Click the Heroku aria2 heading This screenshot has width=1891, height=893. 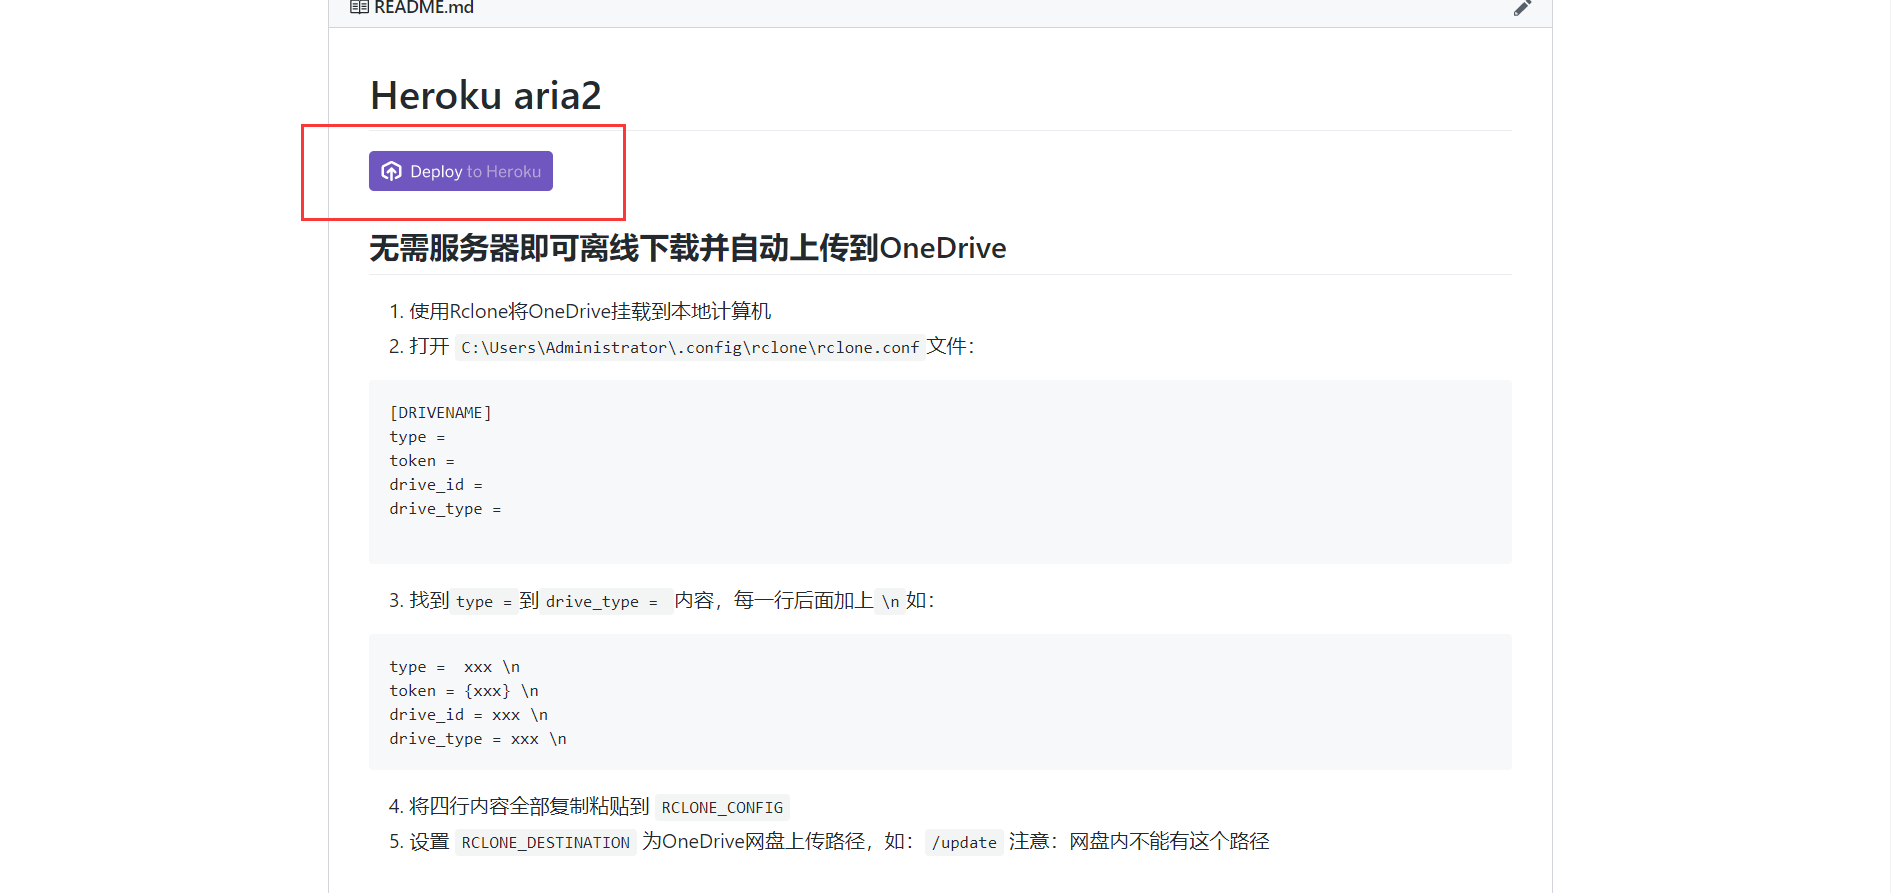485,96
